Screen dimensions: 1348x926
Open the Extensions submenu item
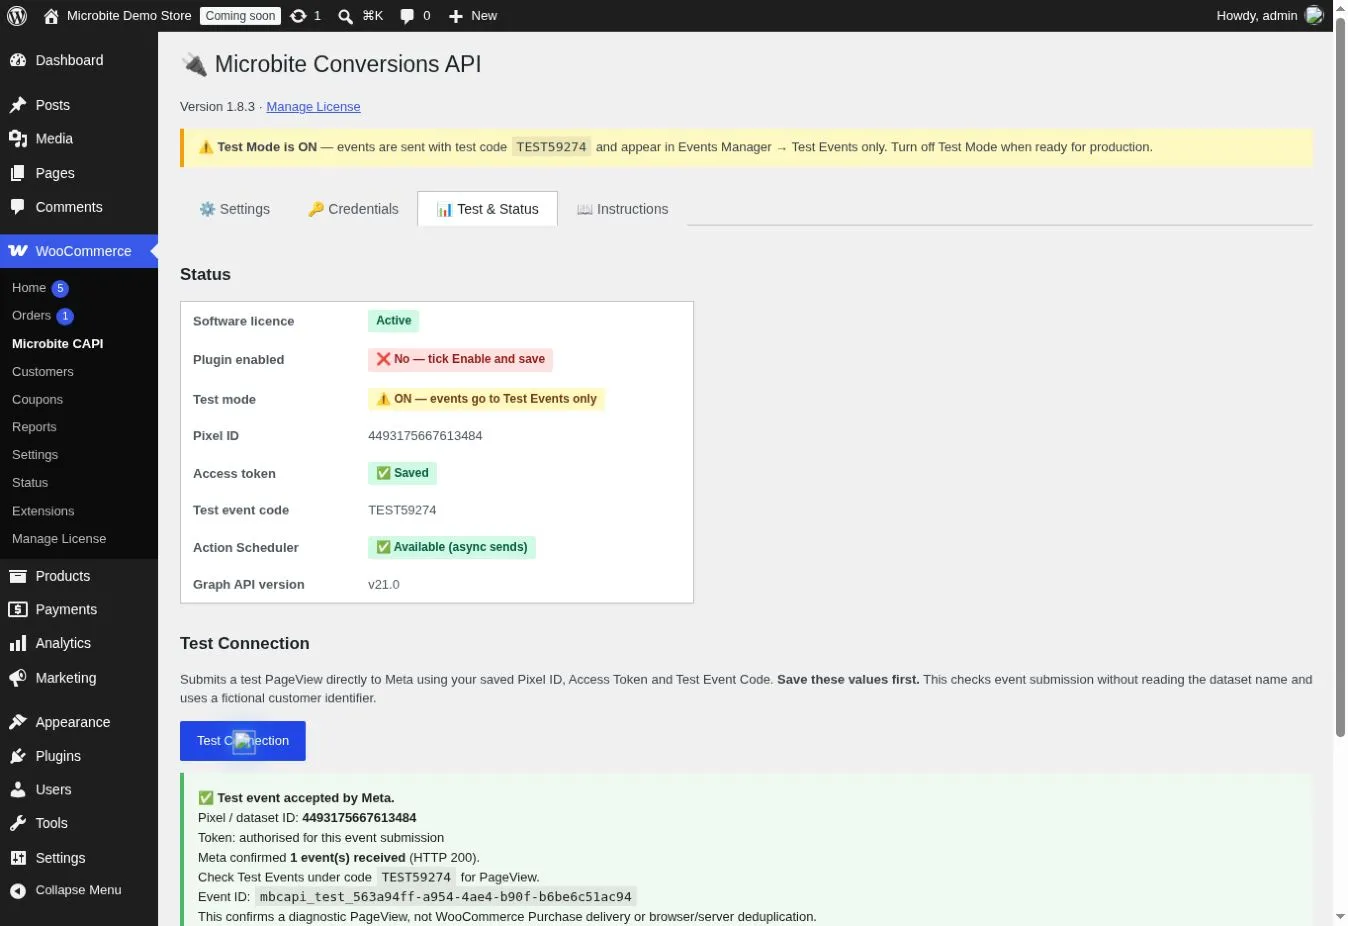43,511
